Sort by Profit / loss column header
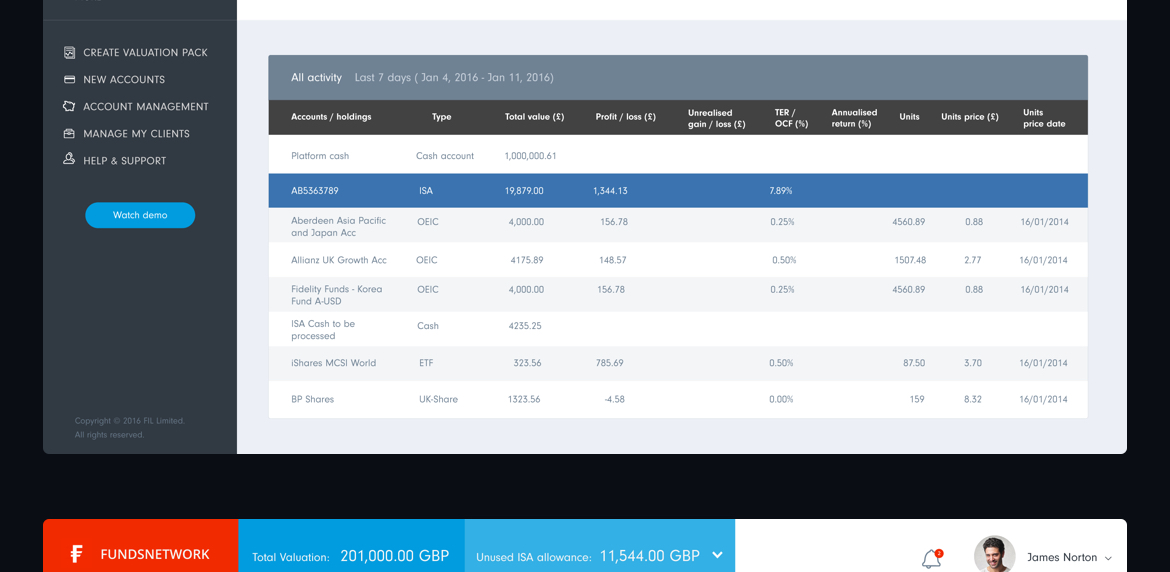Screen dimensions: 1170x572 click(x=625, y=117)
